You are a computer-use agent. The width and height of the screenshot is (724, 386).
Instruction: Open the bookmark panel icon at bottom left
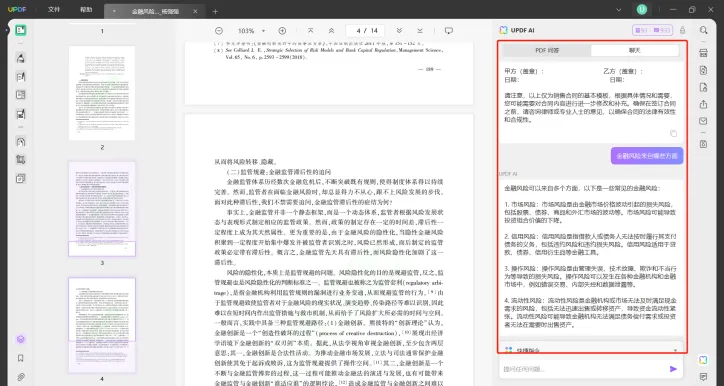coord(20,358)
